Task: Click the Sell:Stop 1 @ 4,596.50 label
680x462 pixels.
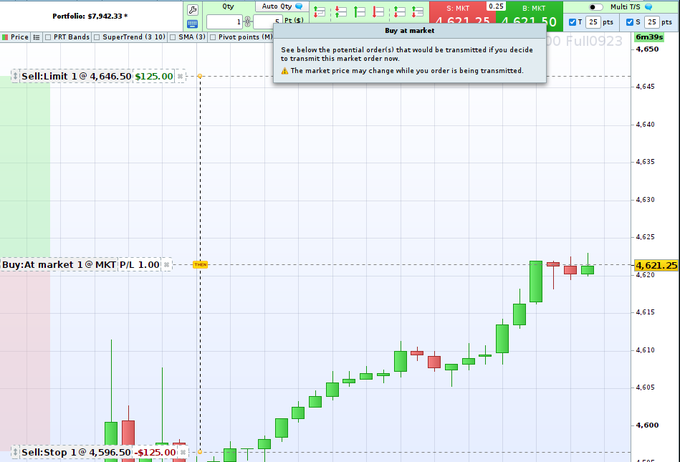Action: click(76, 452)
